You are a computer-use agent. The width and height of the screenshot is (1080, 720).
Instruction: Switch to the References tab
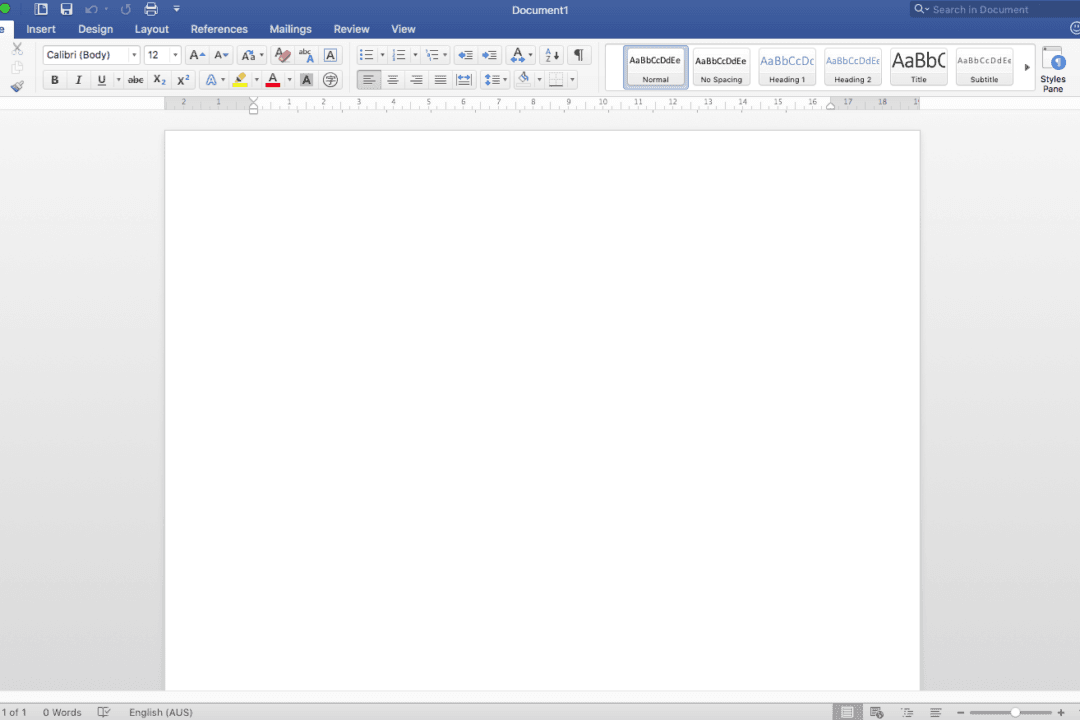tap(219, 29)
